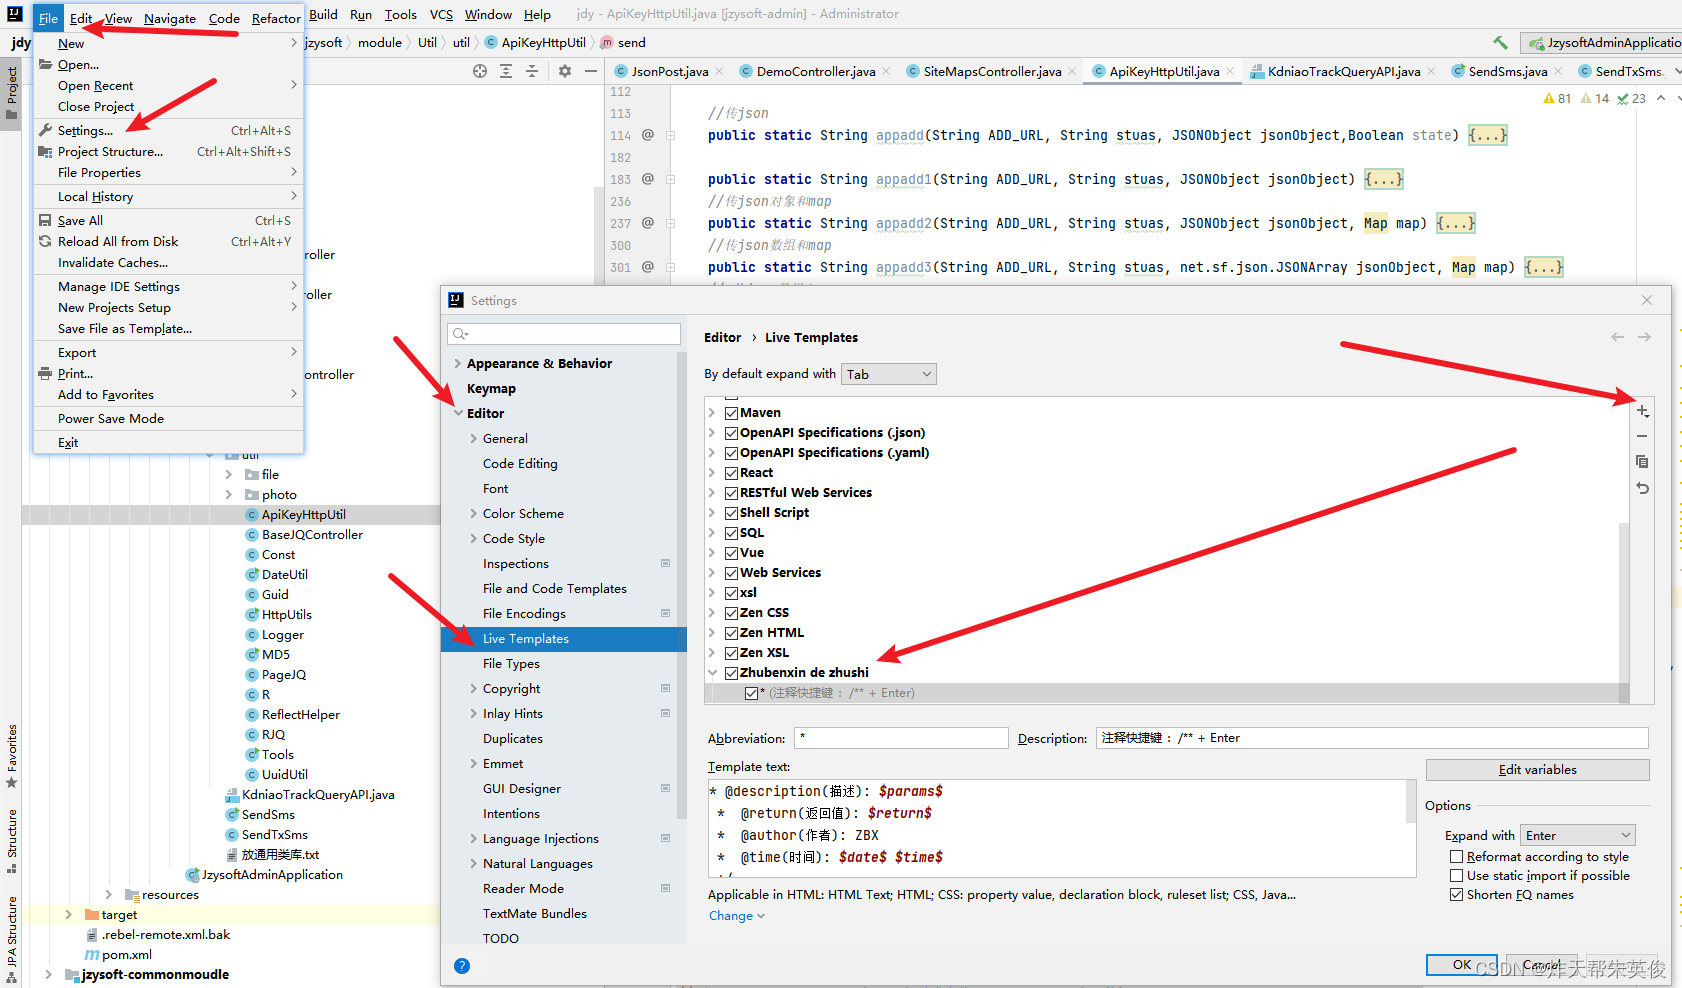Click the collapse all icon in Project panel
1682x988 pixels.
[532, 71]
